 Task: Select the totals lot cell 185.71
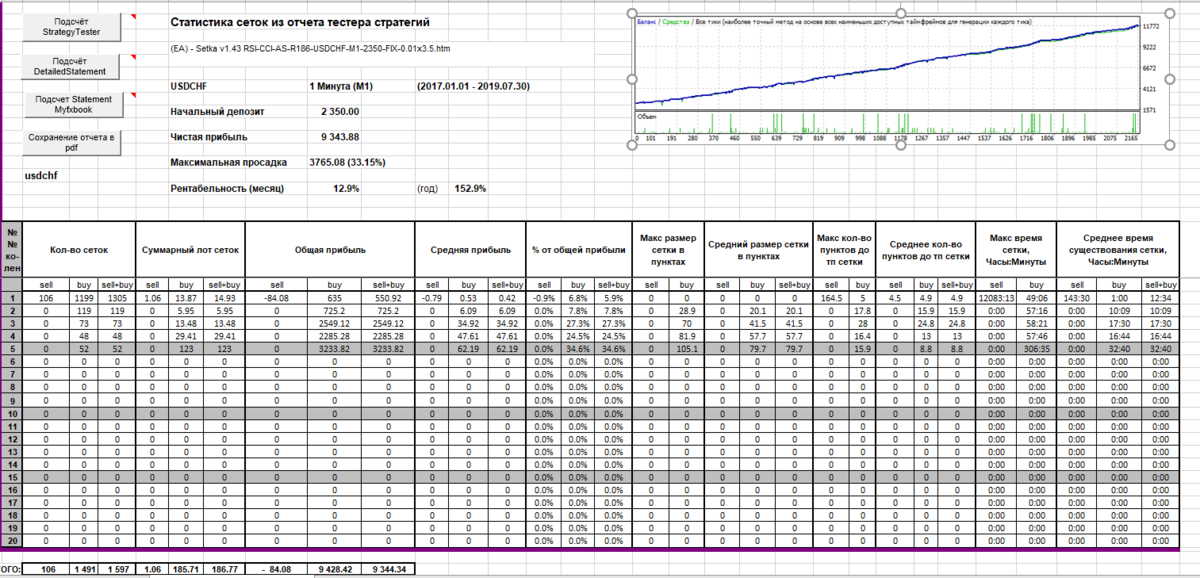point(185,568)
